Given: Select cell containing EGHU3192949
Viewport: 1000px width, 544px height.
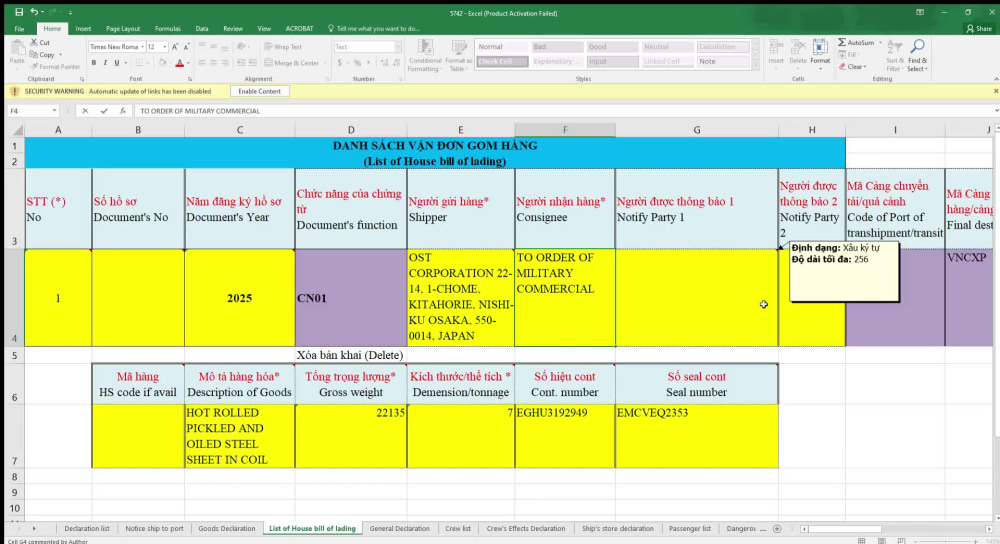Looking at the screenshot, I should click(x=564, y=436).
